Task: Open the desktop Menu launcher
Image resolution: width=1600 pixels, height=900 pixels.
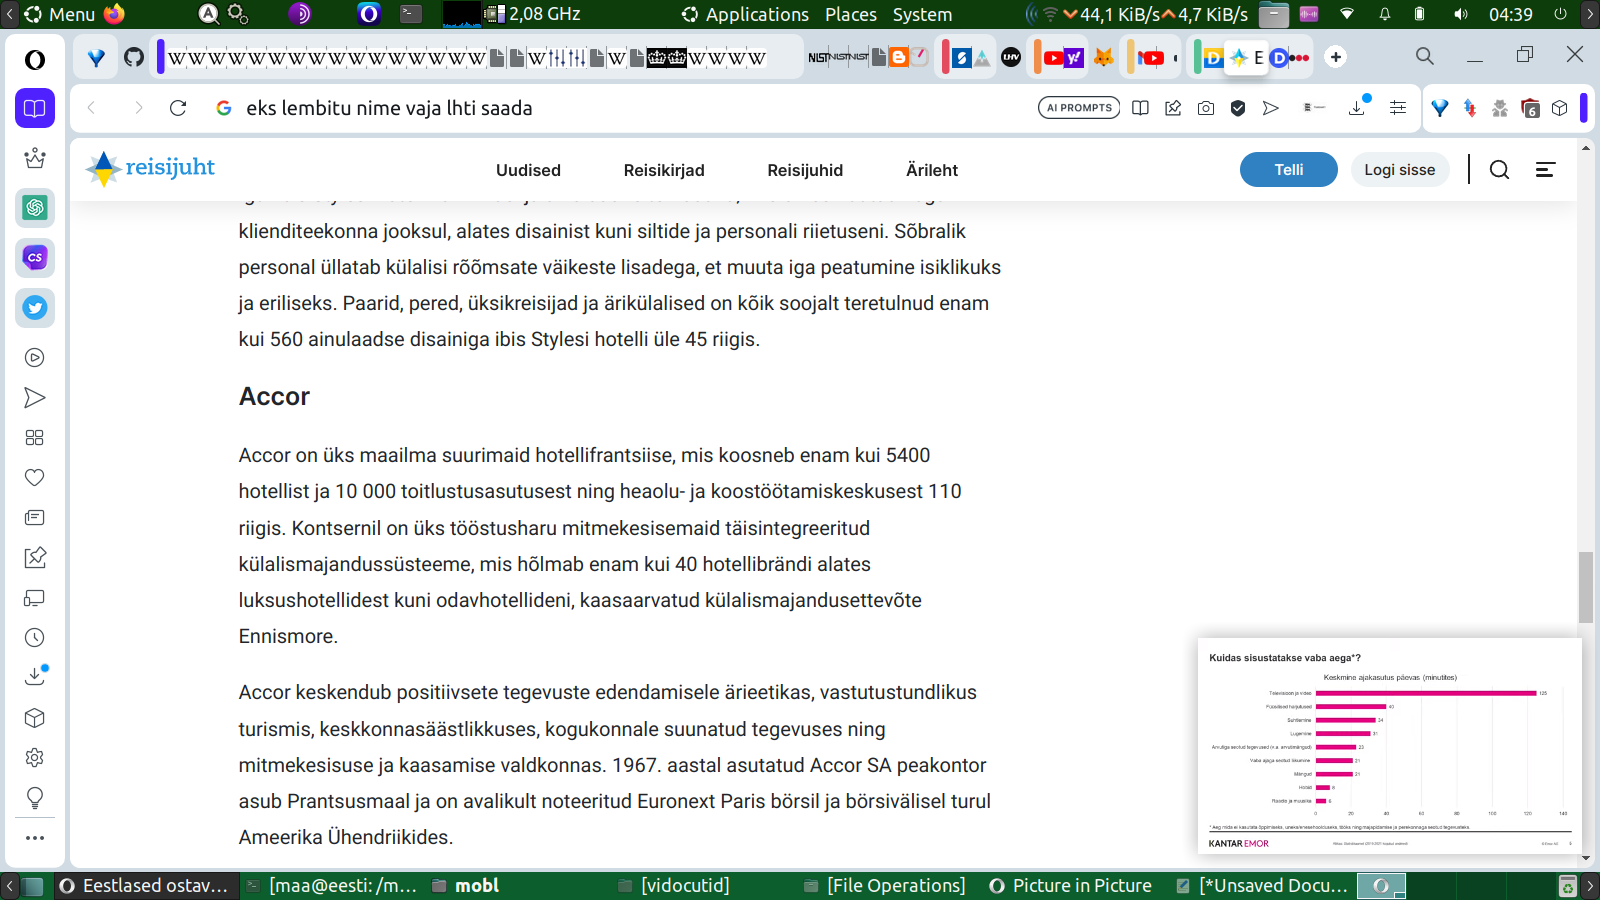Action: 60,14
